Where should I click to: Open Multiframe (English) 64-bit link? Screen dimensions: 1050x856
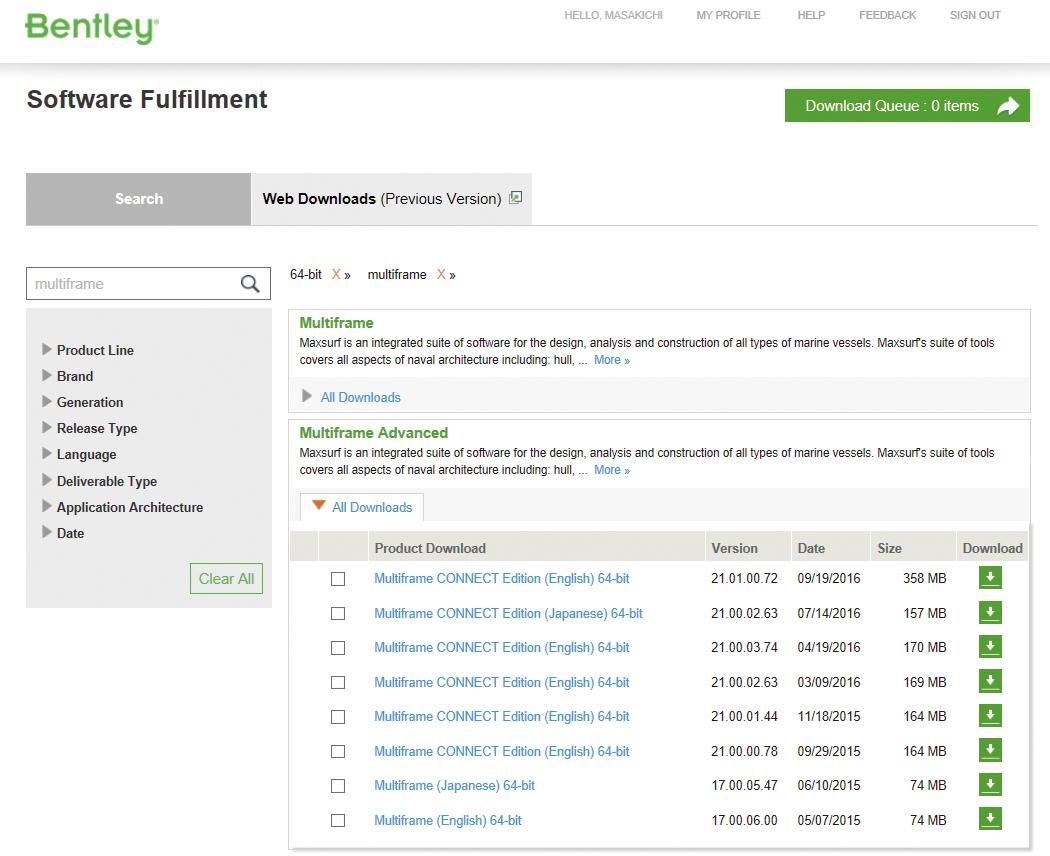point(447,821)
